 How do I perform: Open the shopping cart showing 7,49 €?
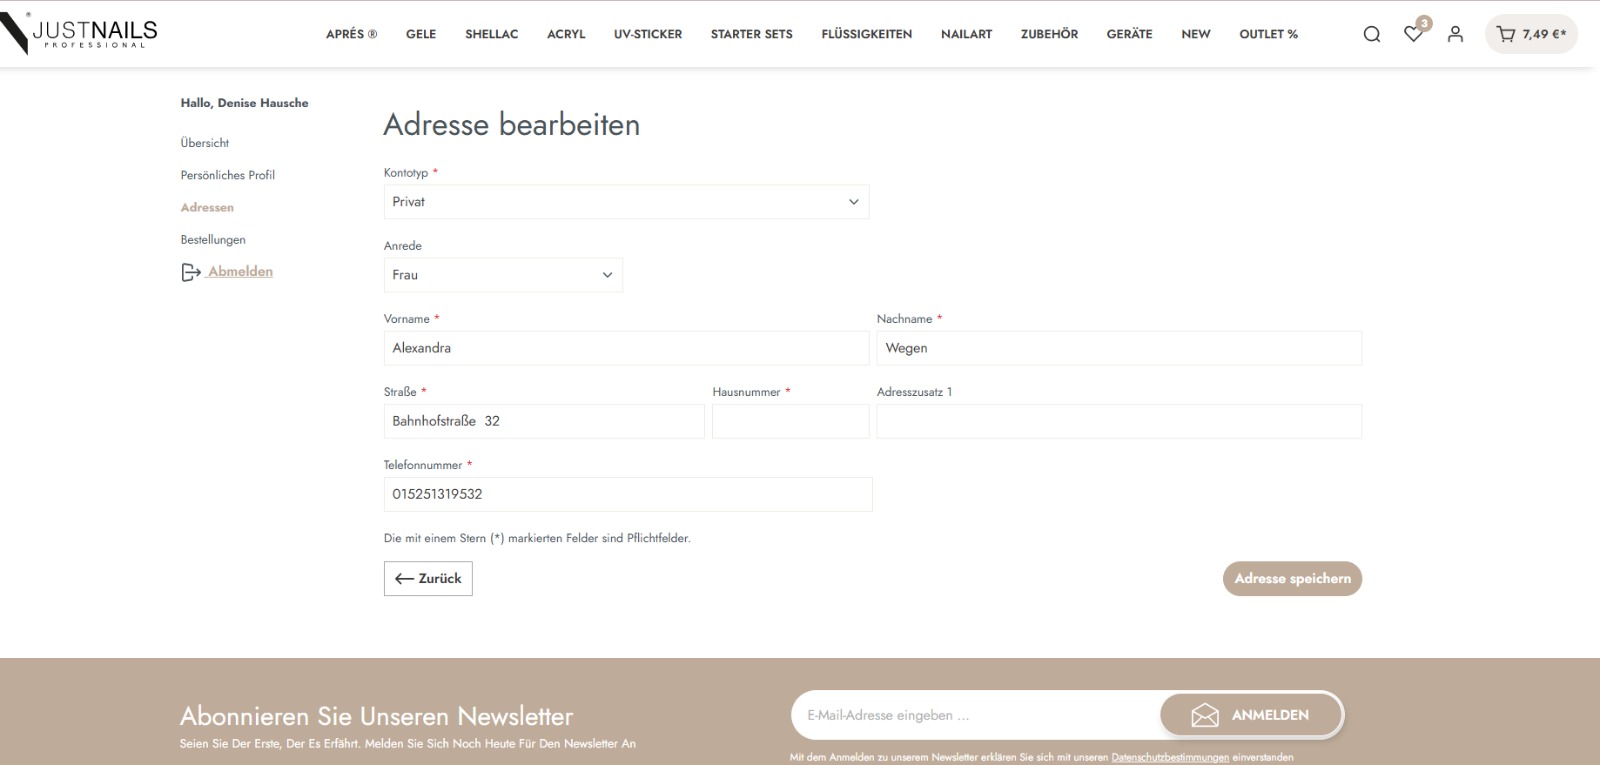[1530, 34]
